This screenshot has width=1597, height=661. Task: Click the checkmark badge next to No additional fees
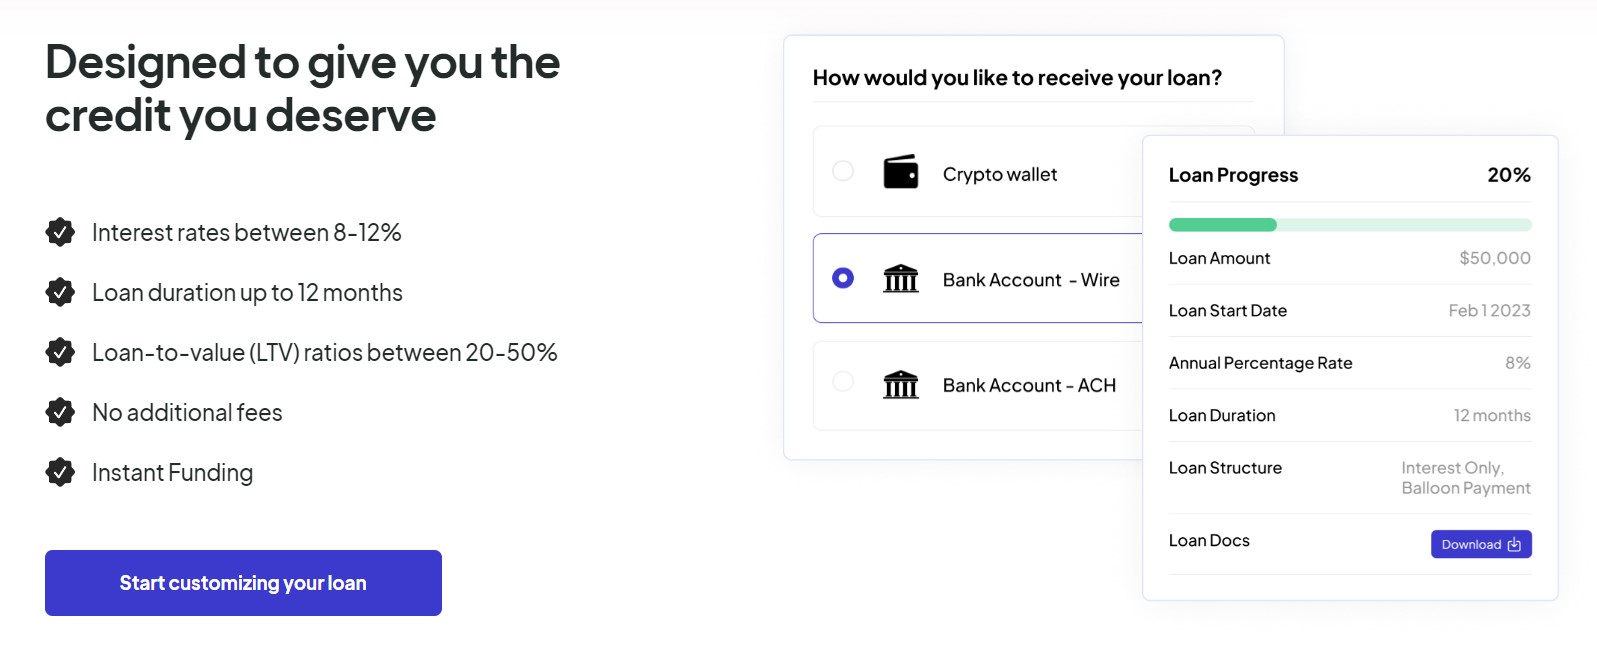pyautogui.click(x=60, y=412)
